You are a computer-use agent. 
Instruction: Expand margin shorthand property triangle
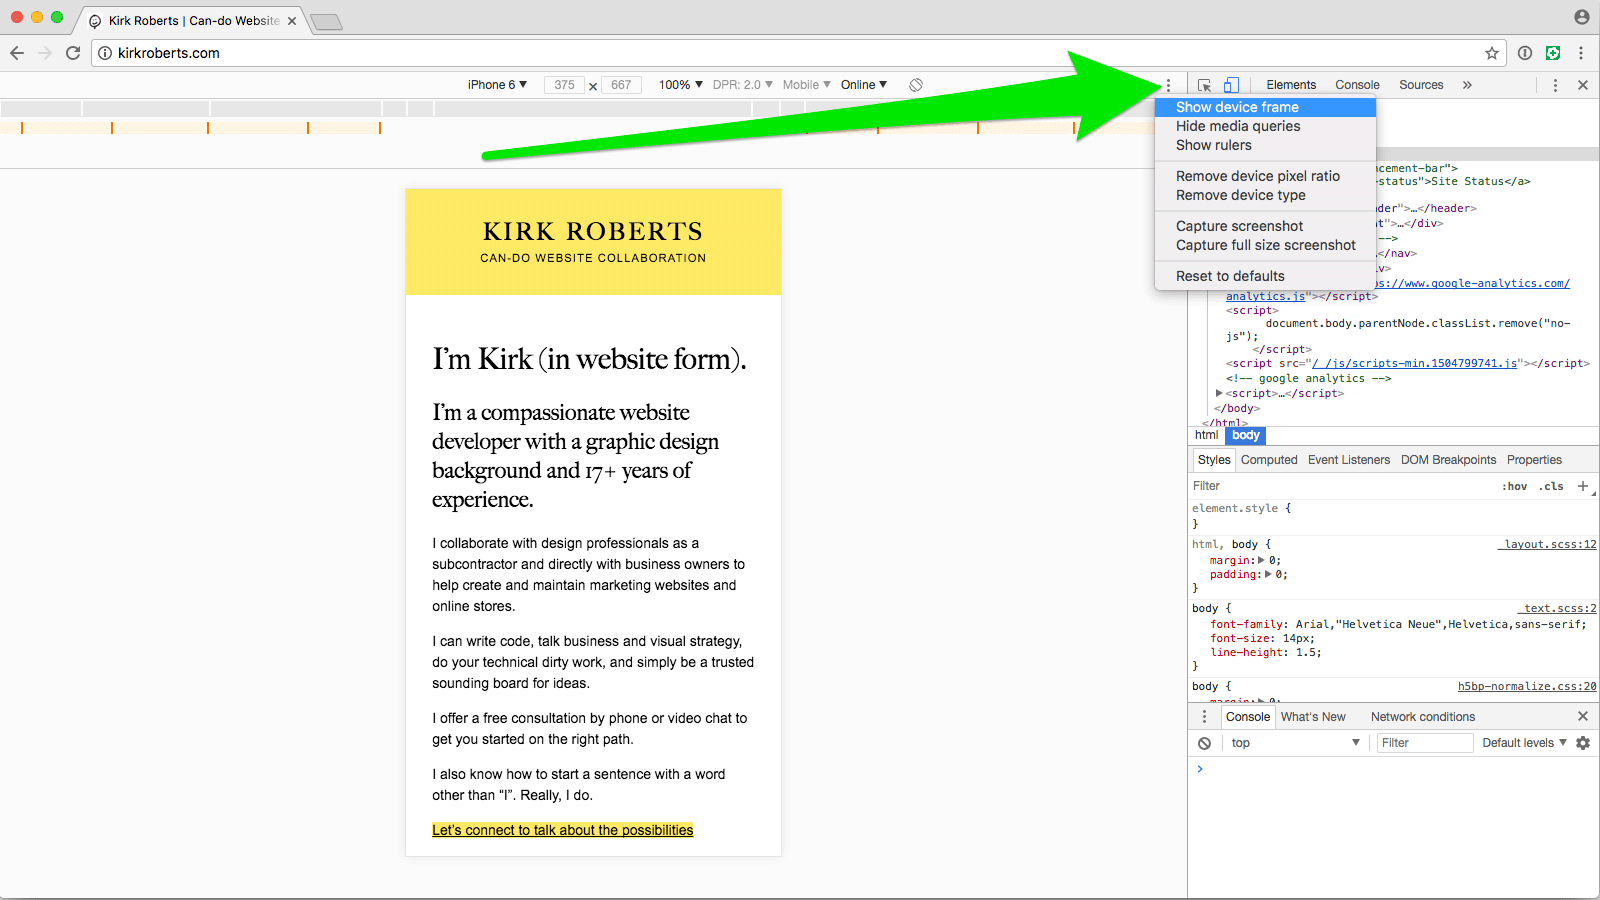(1261, 560)
